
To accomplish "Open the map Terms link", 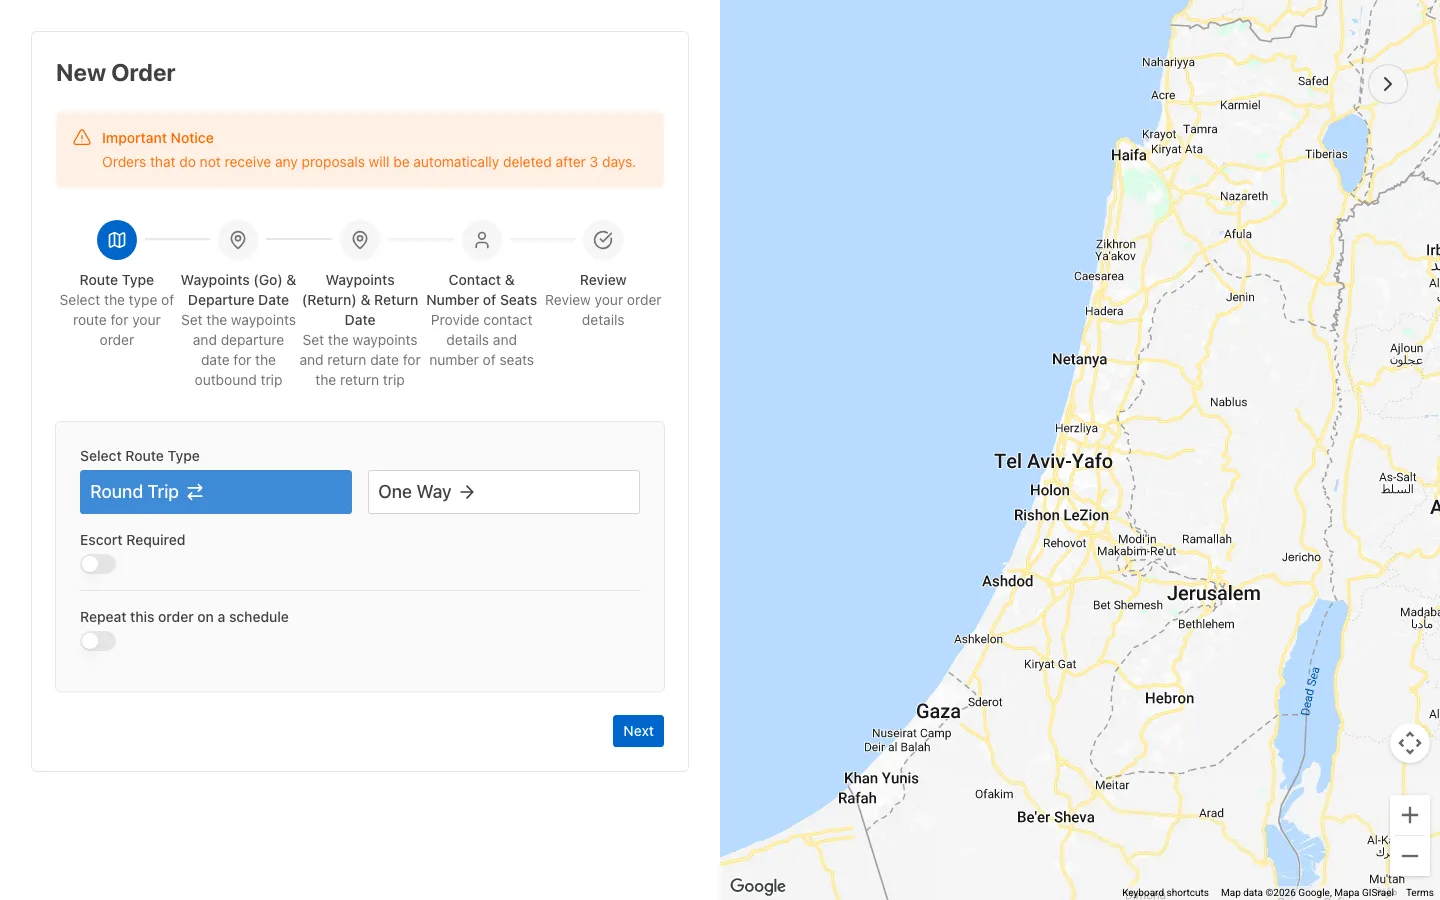I will click(x=1420, y=893).
